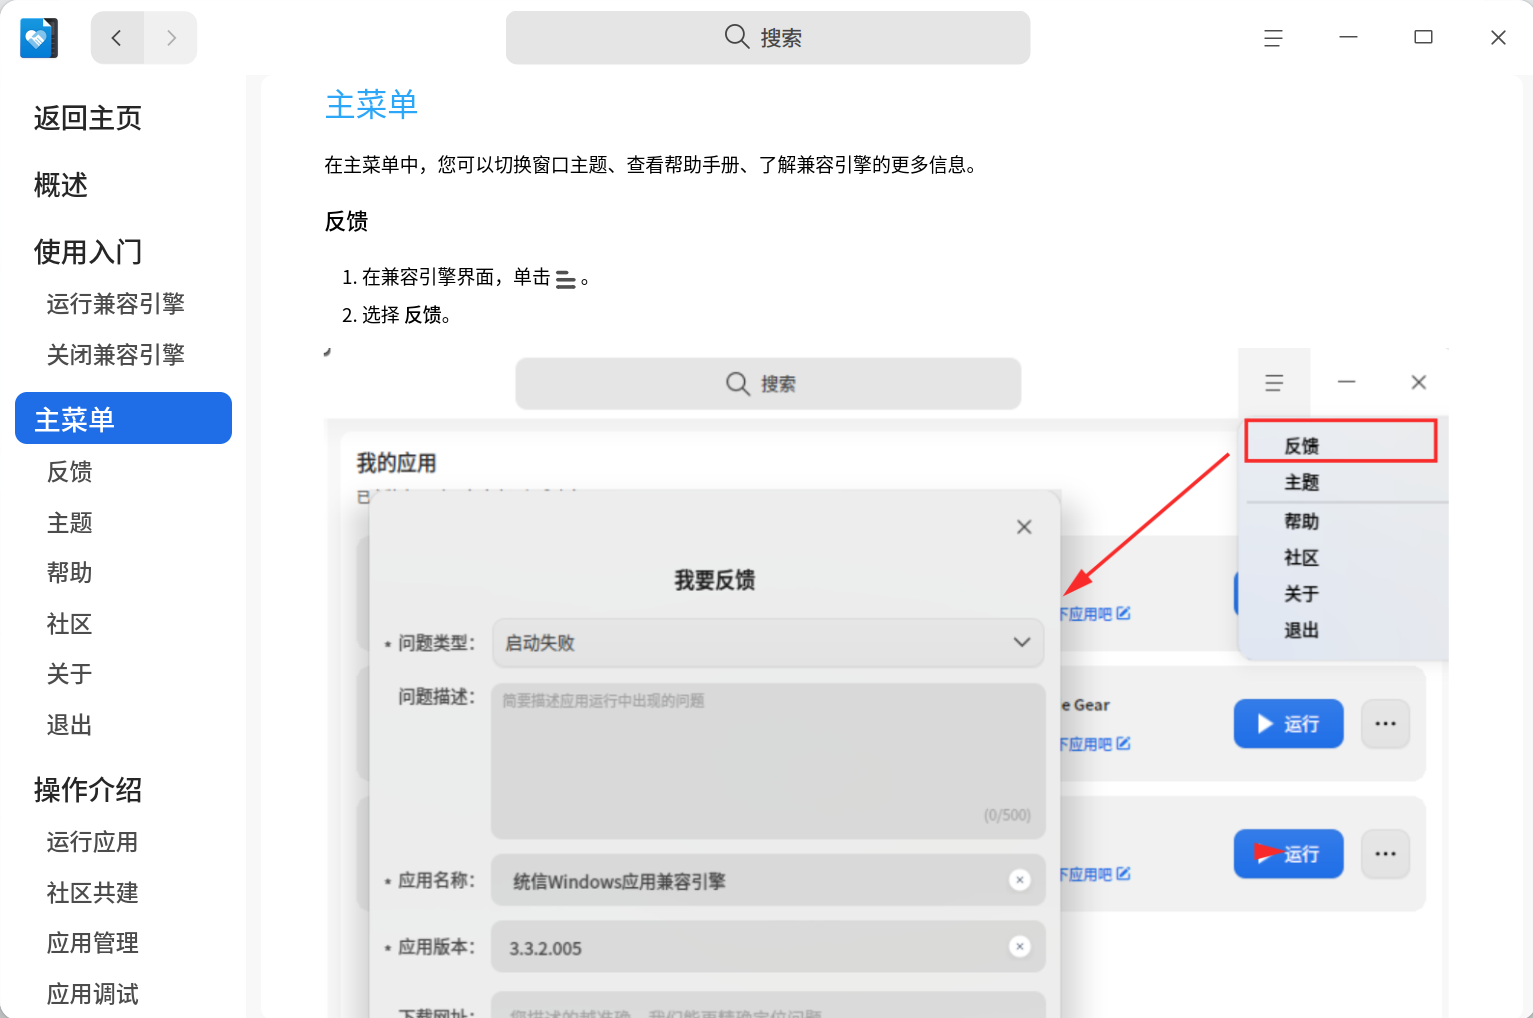
Task: Navigate to 社区共建 in the sidebar
Action: pos(93,893)
